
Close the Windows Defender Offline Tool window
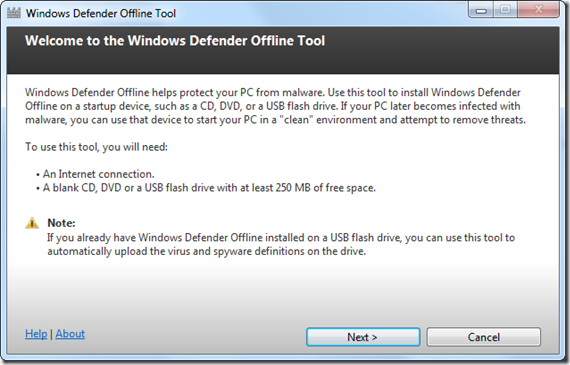click(x=538, y=10)
